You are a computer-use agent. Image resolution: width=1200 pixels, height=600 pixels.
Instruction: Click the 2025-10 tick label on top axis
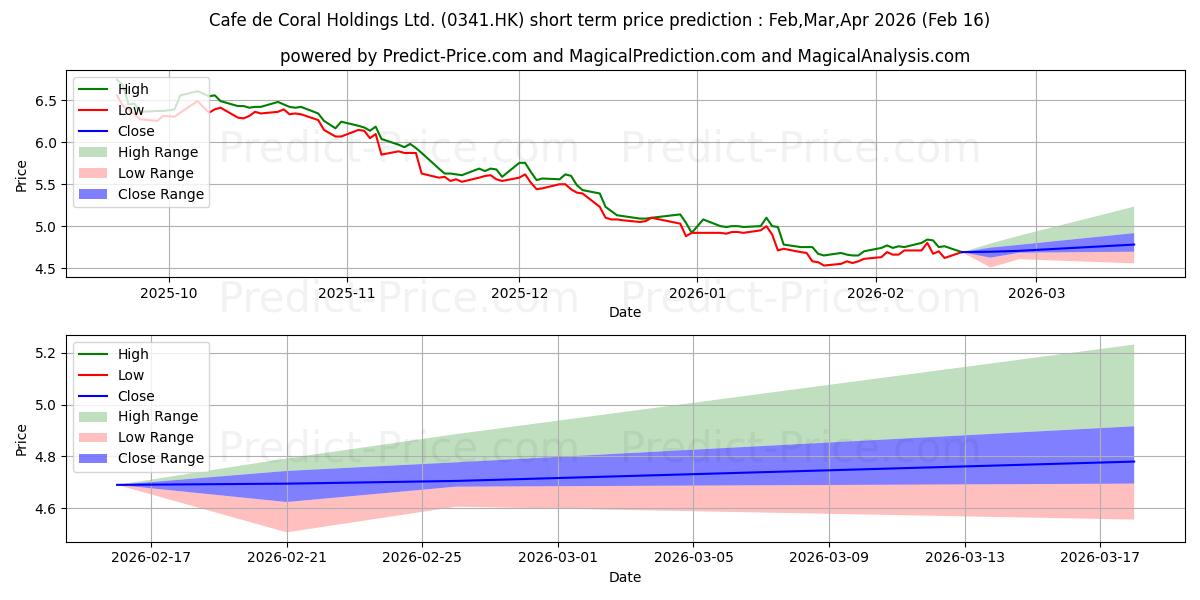[x=169, y=292]
